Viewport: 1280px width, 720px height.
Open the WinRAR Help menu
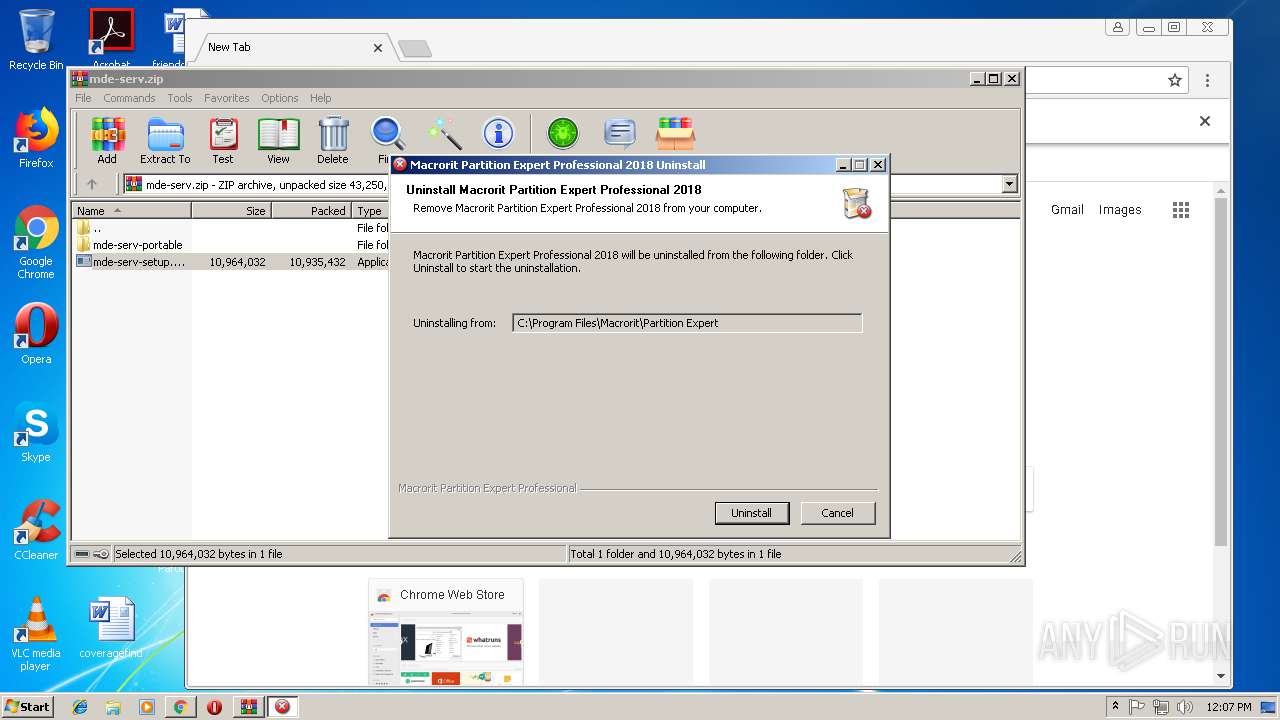point(320,98)
